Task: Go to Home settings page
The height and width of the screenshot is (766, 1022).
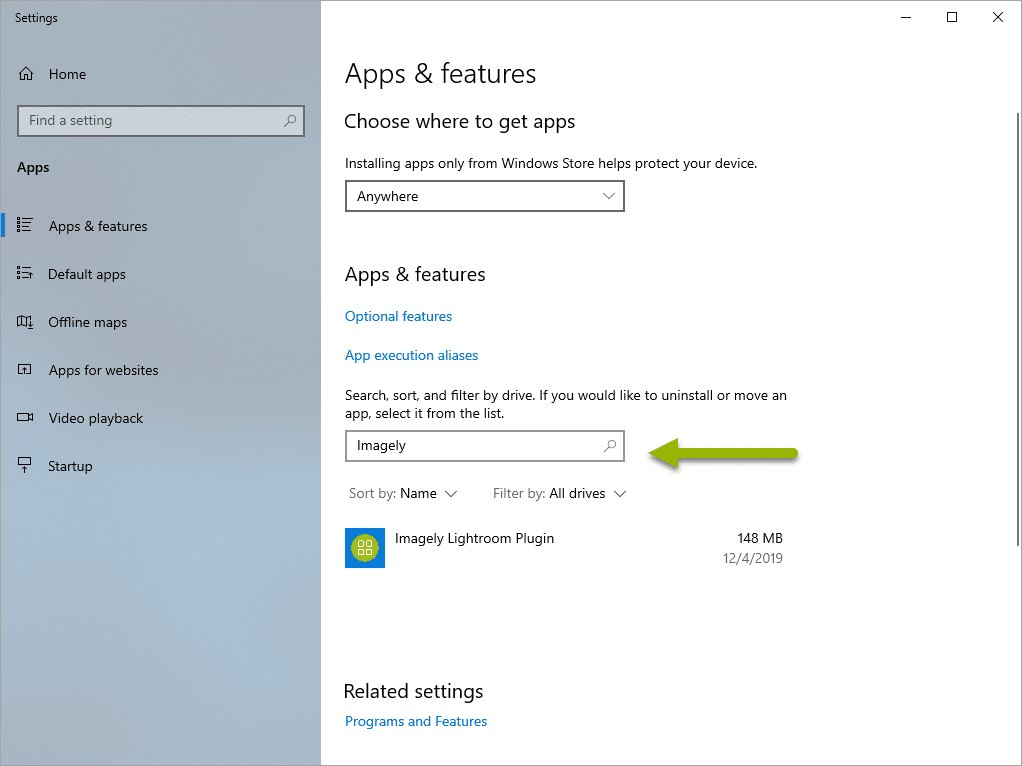Action: click(67, 74)
